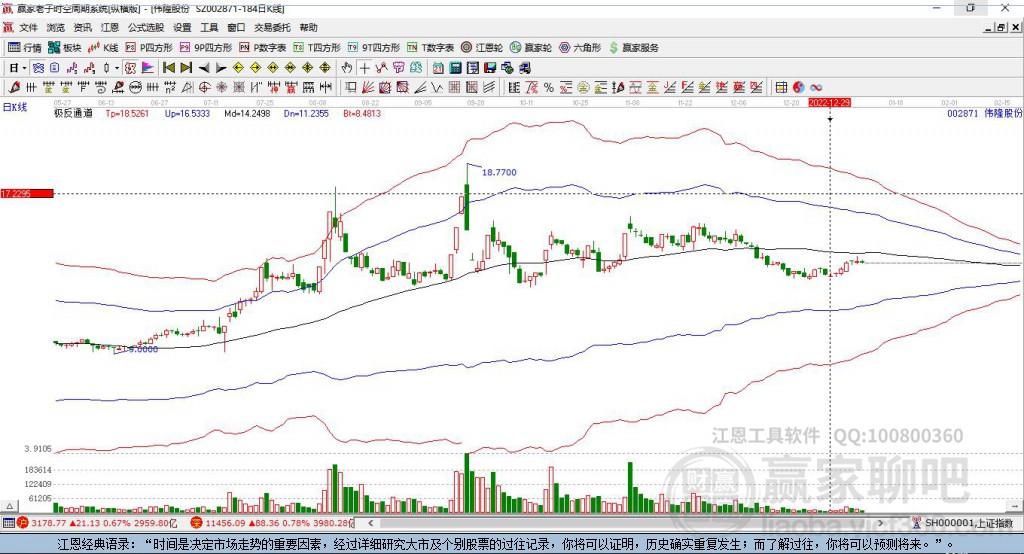
Task: Open the 帮助 menu
Action: 308,27
